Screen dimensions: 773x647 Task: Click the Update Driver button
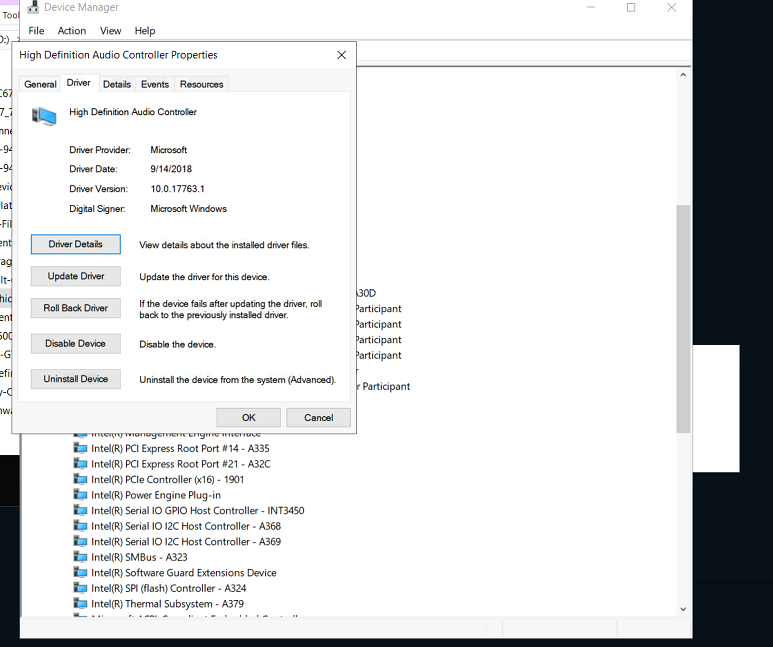[x=75, y=276]
